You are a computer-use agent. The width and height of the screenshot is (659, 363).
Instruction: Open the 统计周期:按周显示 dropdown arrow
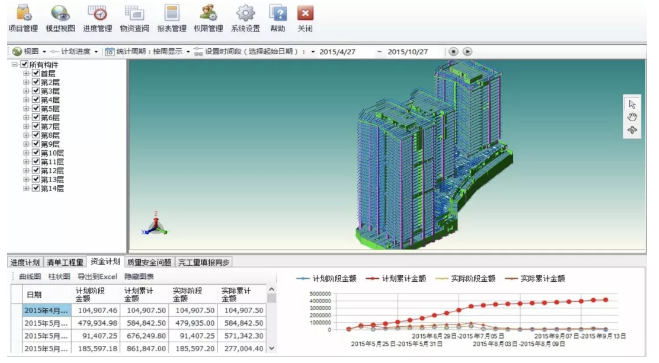tap(188, 52)
